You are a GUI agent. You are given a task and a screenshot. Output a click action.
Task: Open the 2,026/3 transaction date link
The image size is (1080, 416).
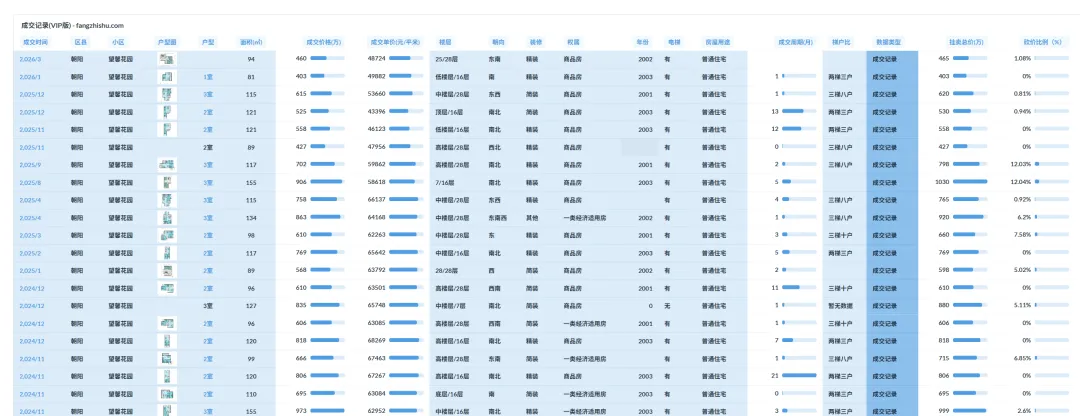click(30, 59)
